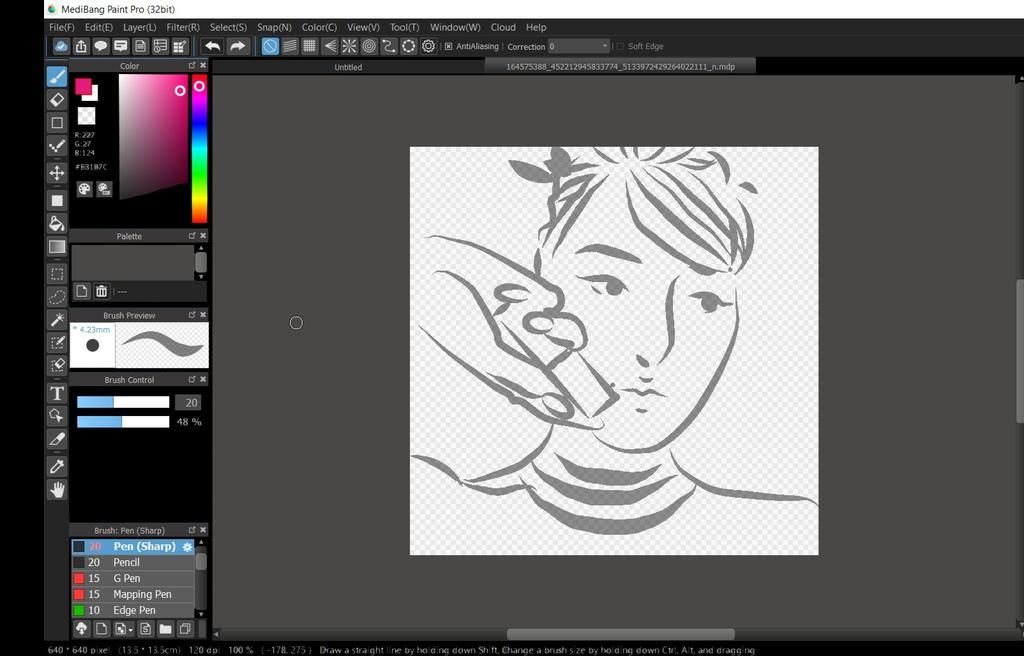Choose the Gradient tool
The image size is (1024, 656).
tap(57, 247)
